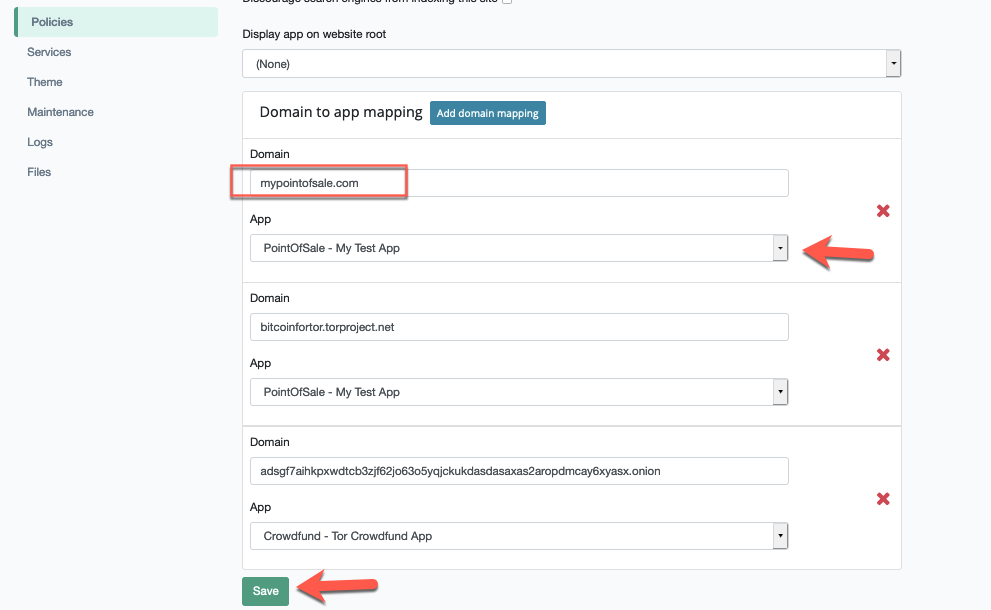Viewport: 991px width, 610px height.
Task: Go to Services in the sidebar
Action: pyautogui.click(x=49, y=52)
